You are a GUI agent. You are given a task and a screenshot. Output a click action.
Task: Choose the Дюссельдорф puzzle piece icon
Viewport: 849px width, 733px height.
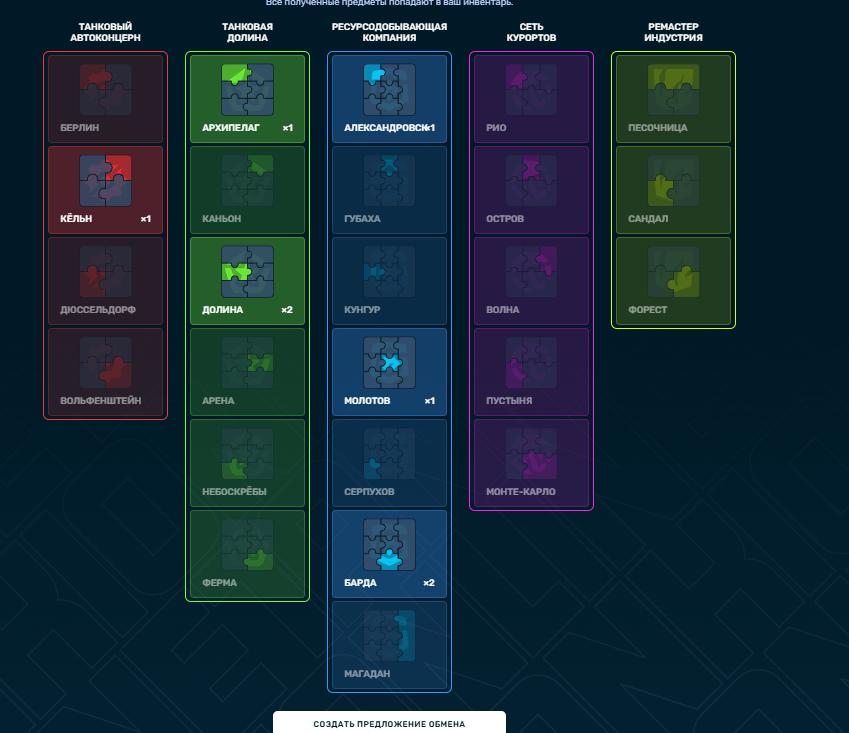point(106,271)
